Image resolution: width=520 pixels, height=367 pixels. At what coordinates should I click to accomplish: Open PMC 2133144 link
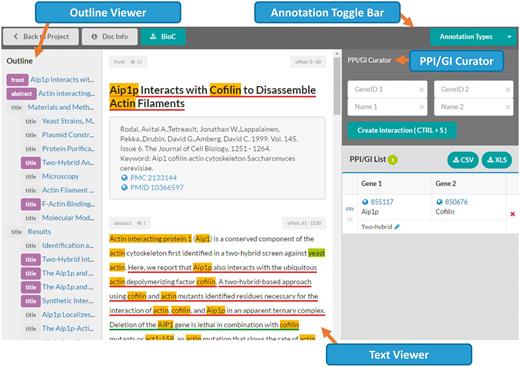(153, 178)
